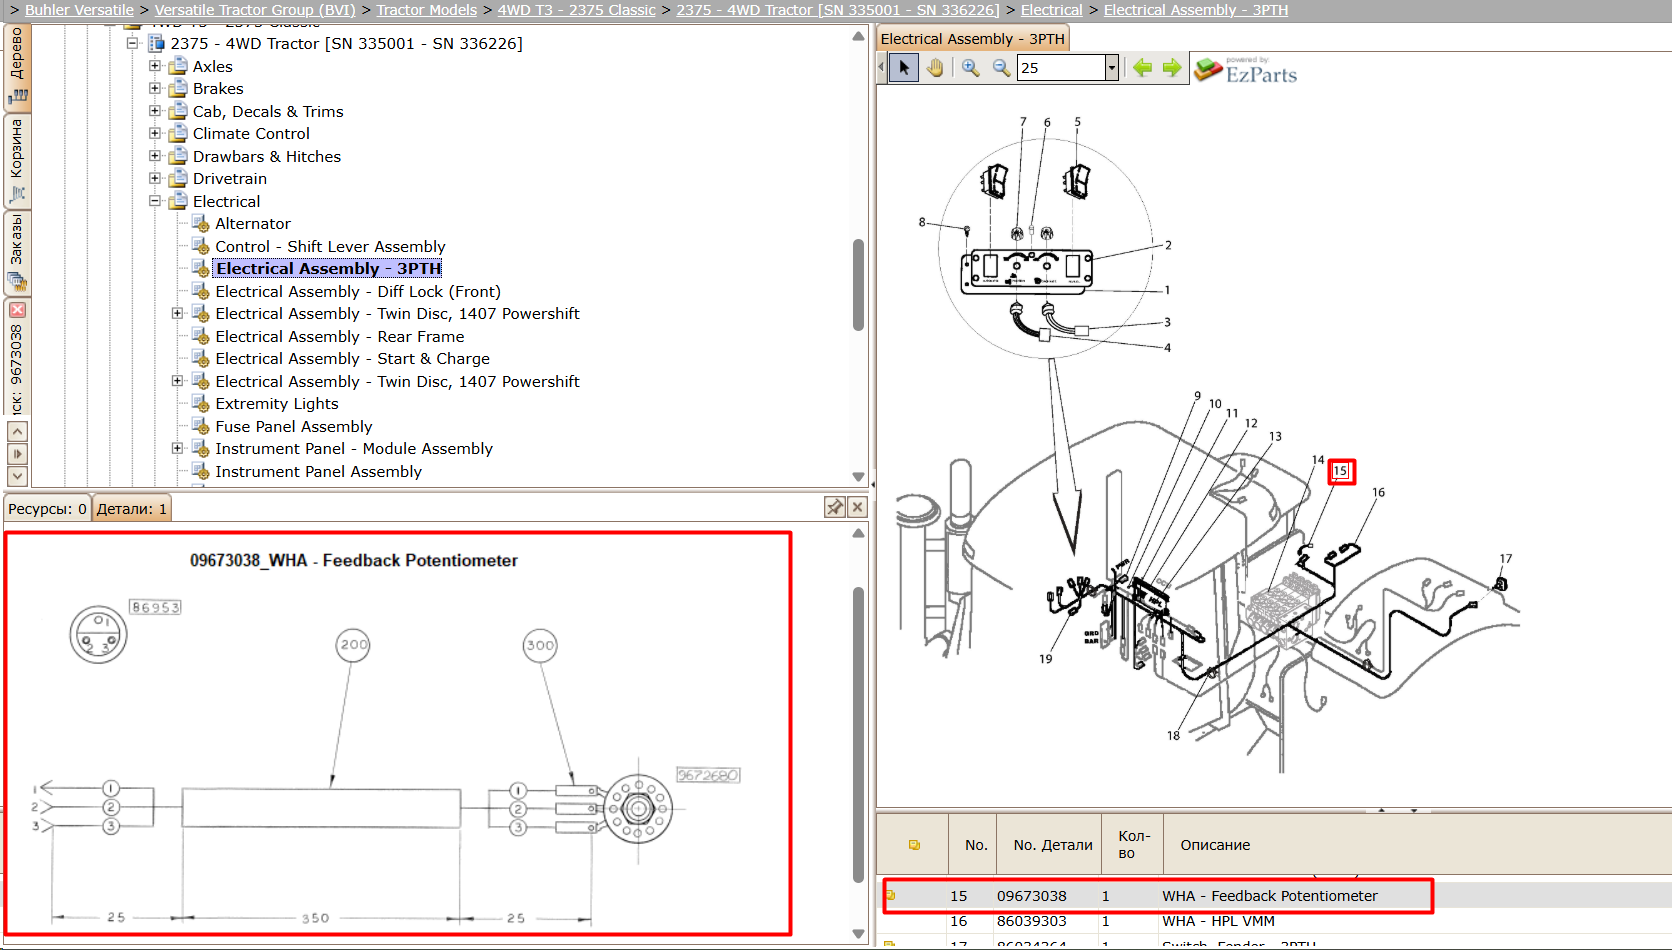Expand the Drivetrain folder
The height and width of the screenshot is (950, 1672).
155,178
